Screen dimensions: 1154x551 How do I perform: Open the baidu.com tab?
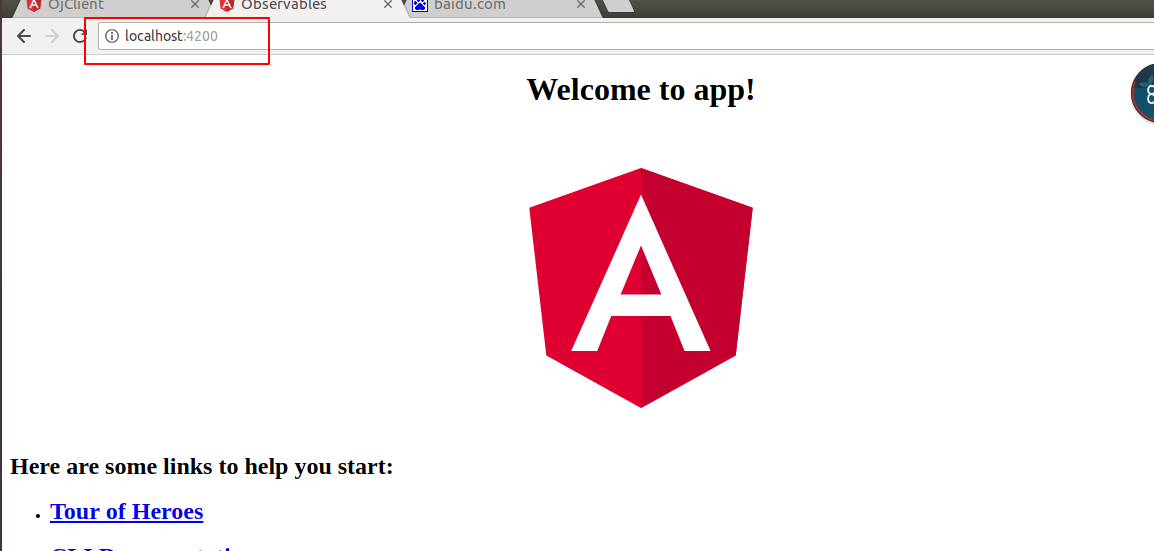[498, 6]
